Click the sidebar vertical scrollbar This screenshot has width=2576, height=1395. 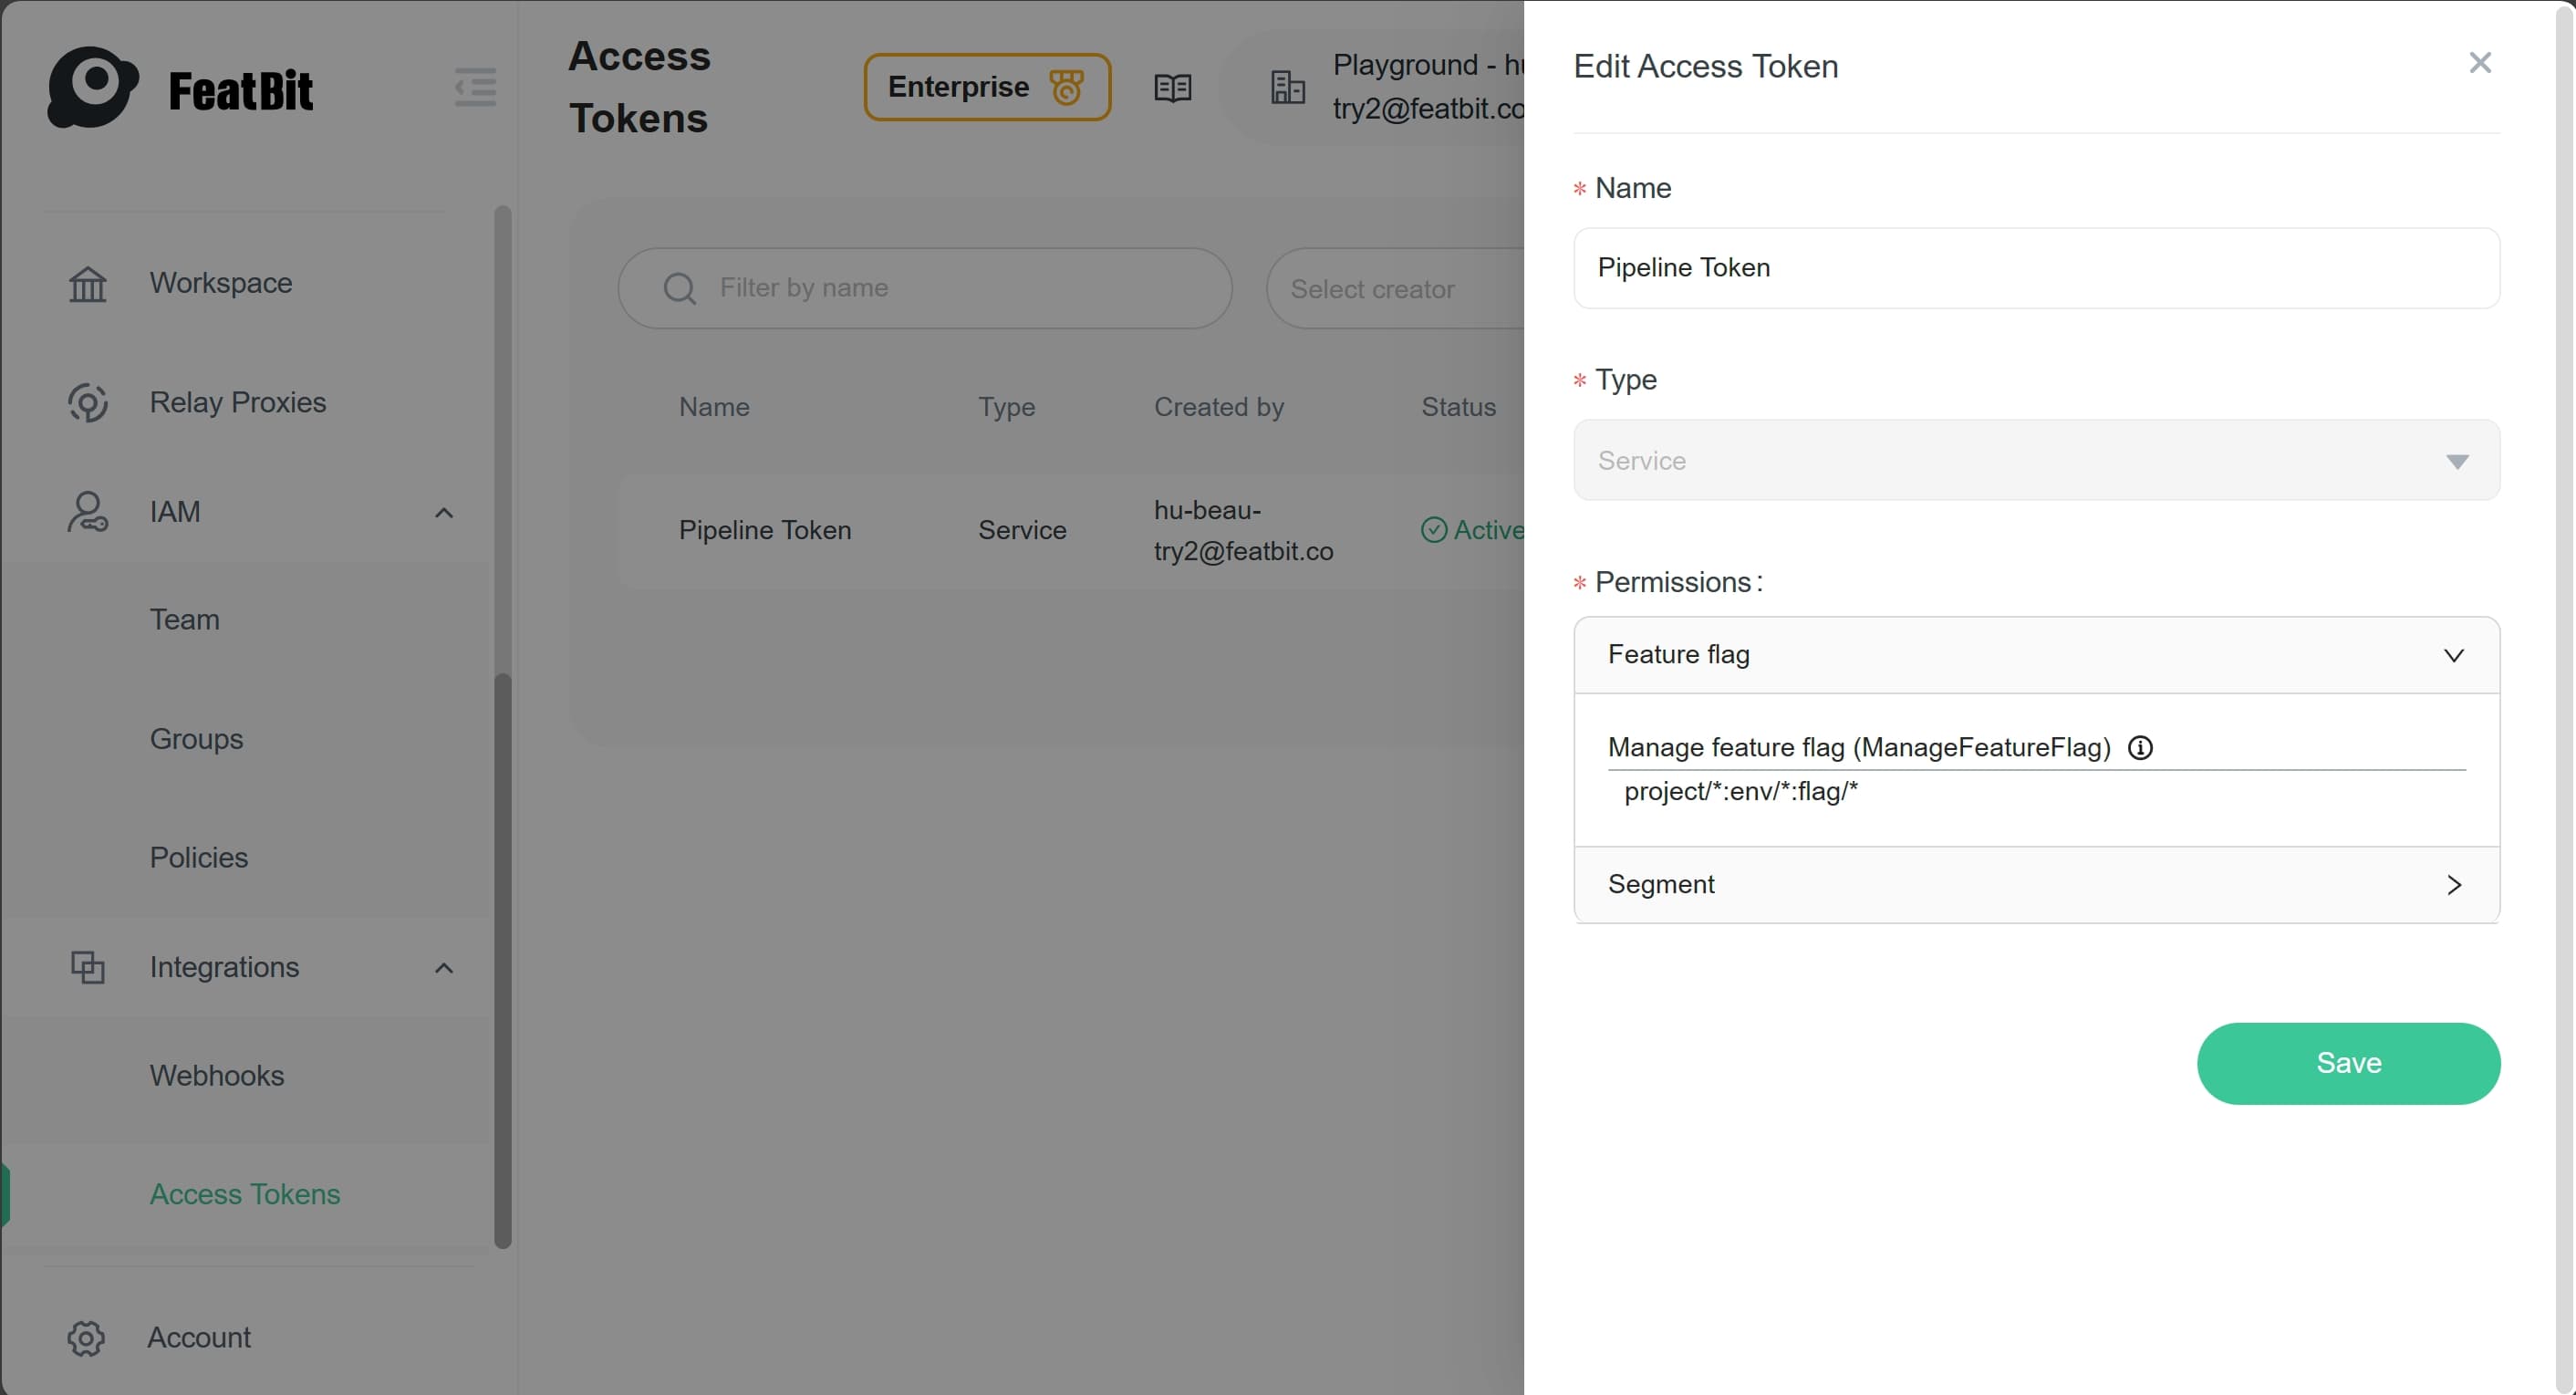503,960
